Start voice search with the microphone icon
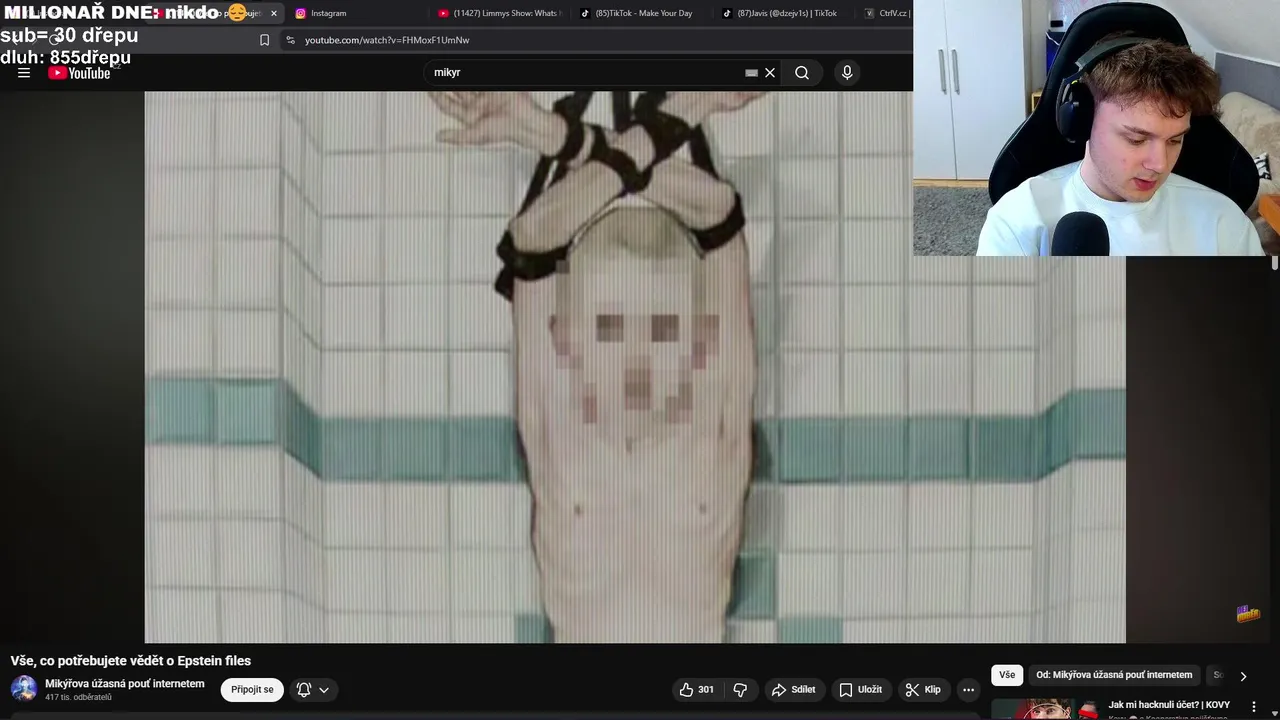Viewport: 1280px width, 720px height. (847, 73)
